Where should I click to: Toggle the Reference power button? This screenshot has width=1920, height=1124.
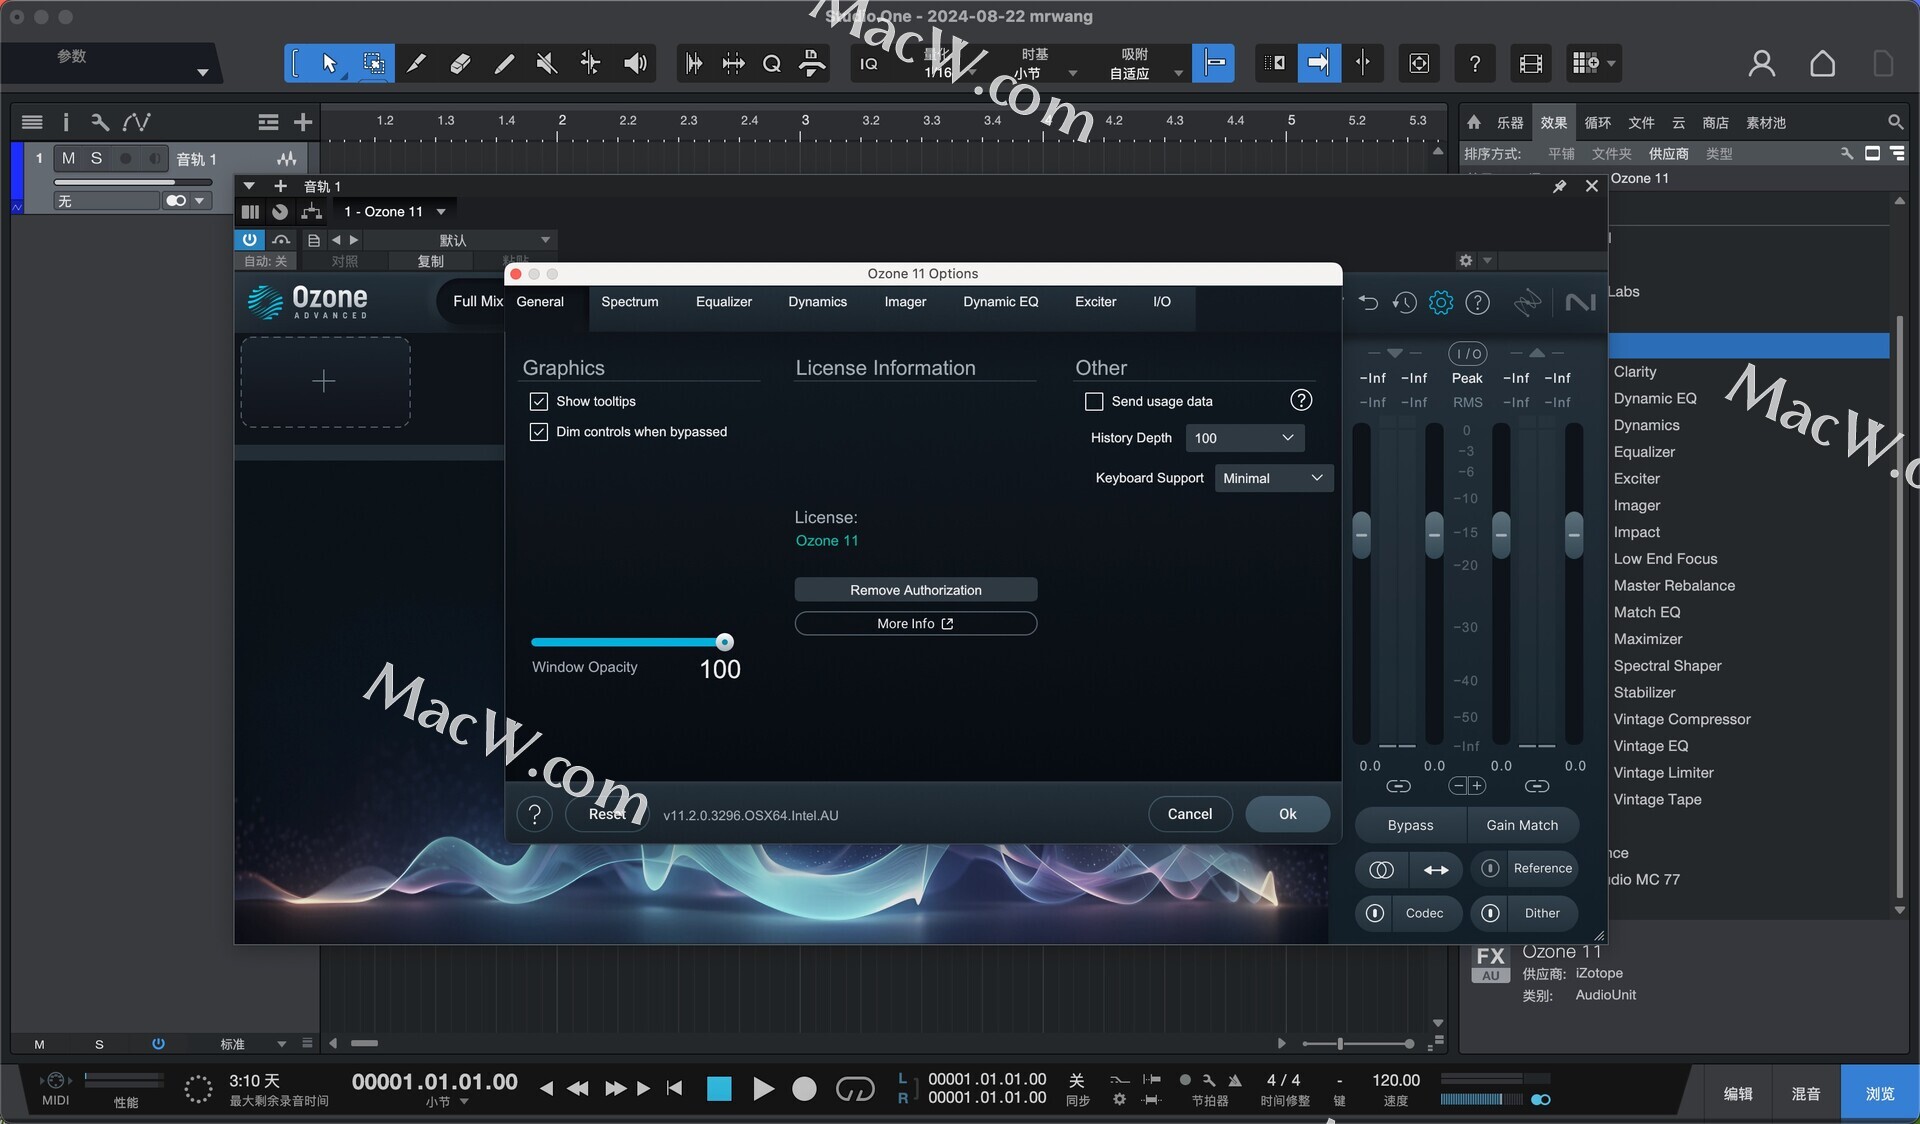tap(1490, 868)
